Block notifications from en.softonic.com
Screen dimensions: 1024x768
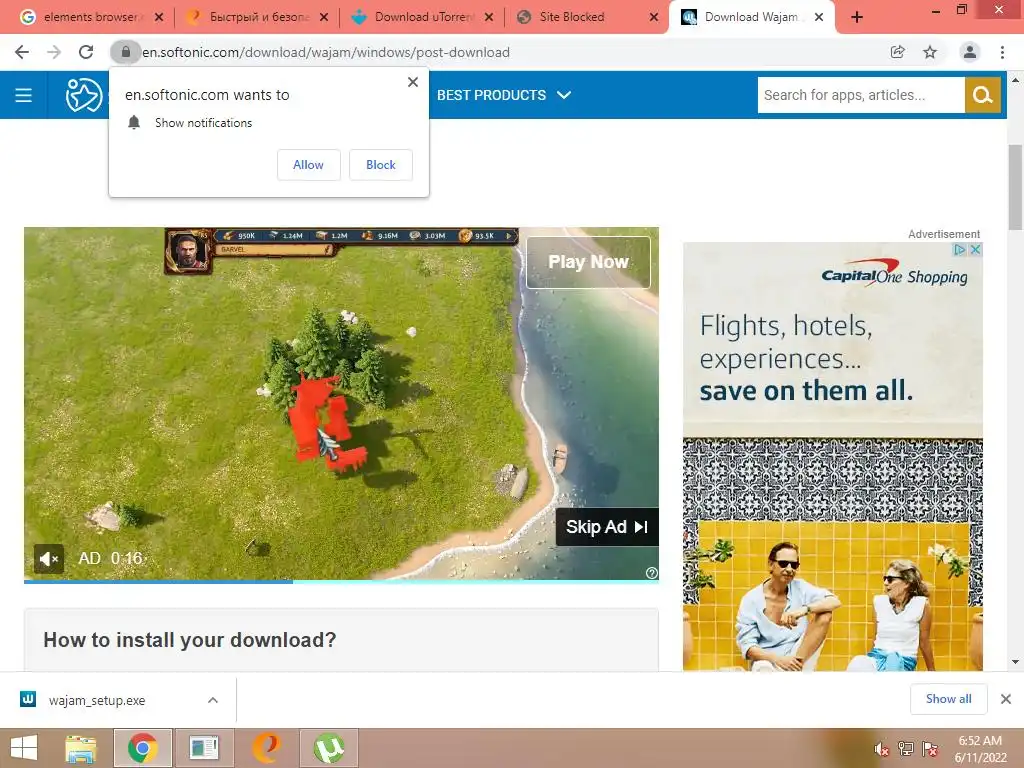(x=381, y=165)
